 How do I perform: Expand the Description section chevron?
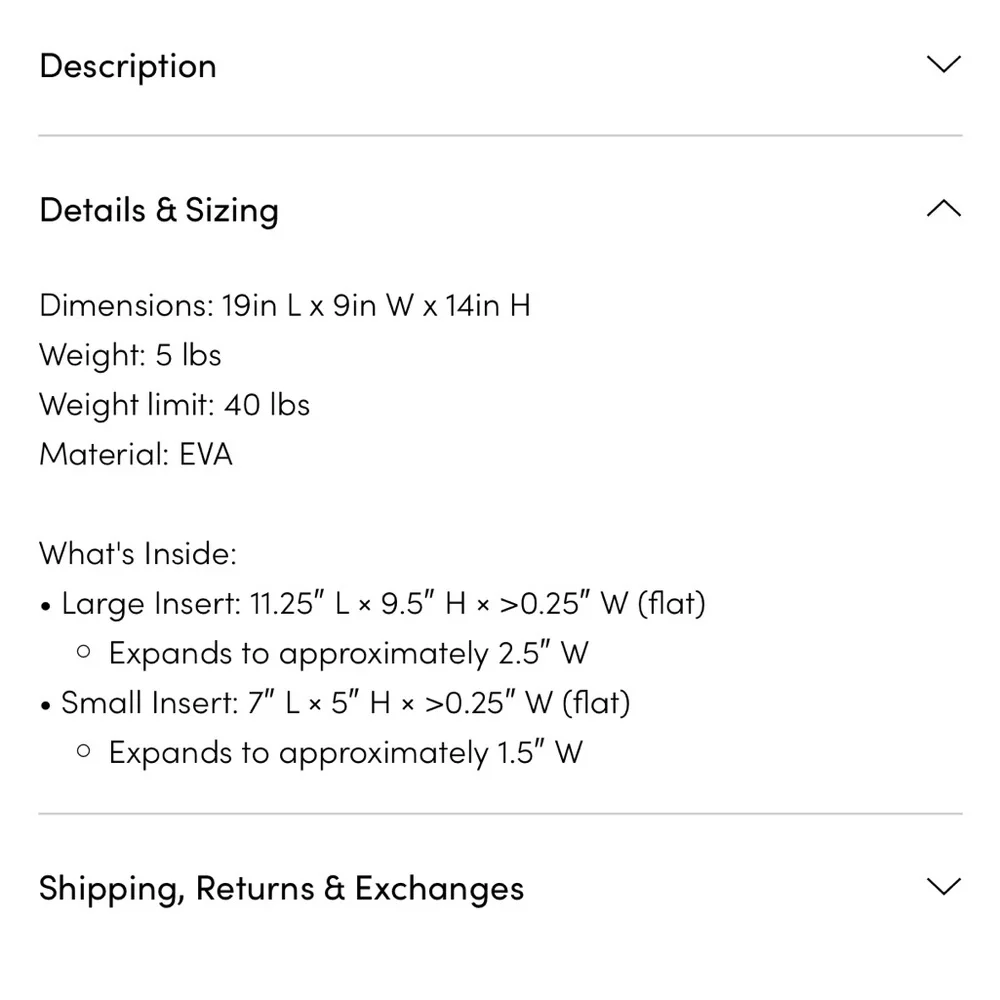[x=943, y=66]
